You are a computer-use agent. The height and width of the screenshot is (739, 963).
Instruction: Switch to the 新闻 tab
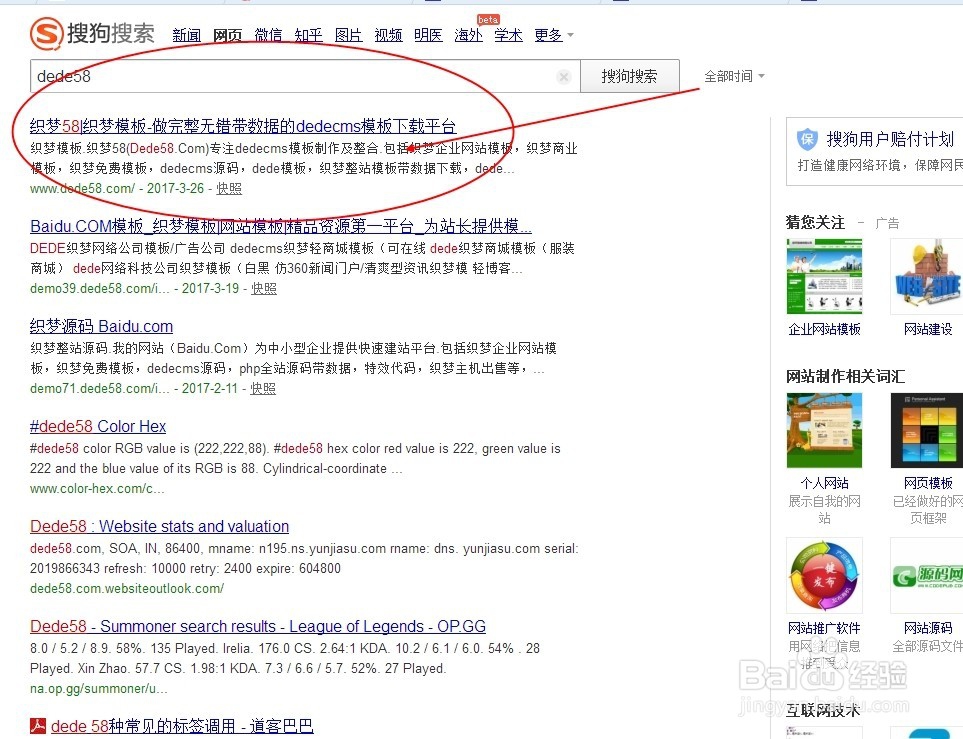[x=186, y=35]
